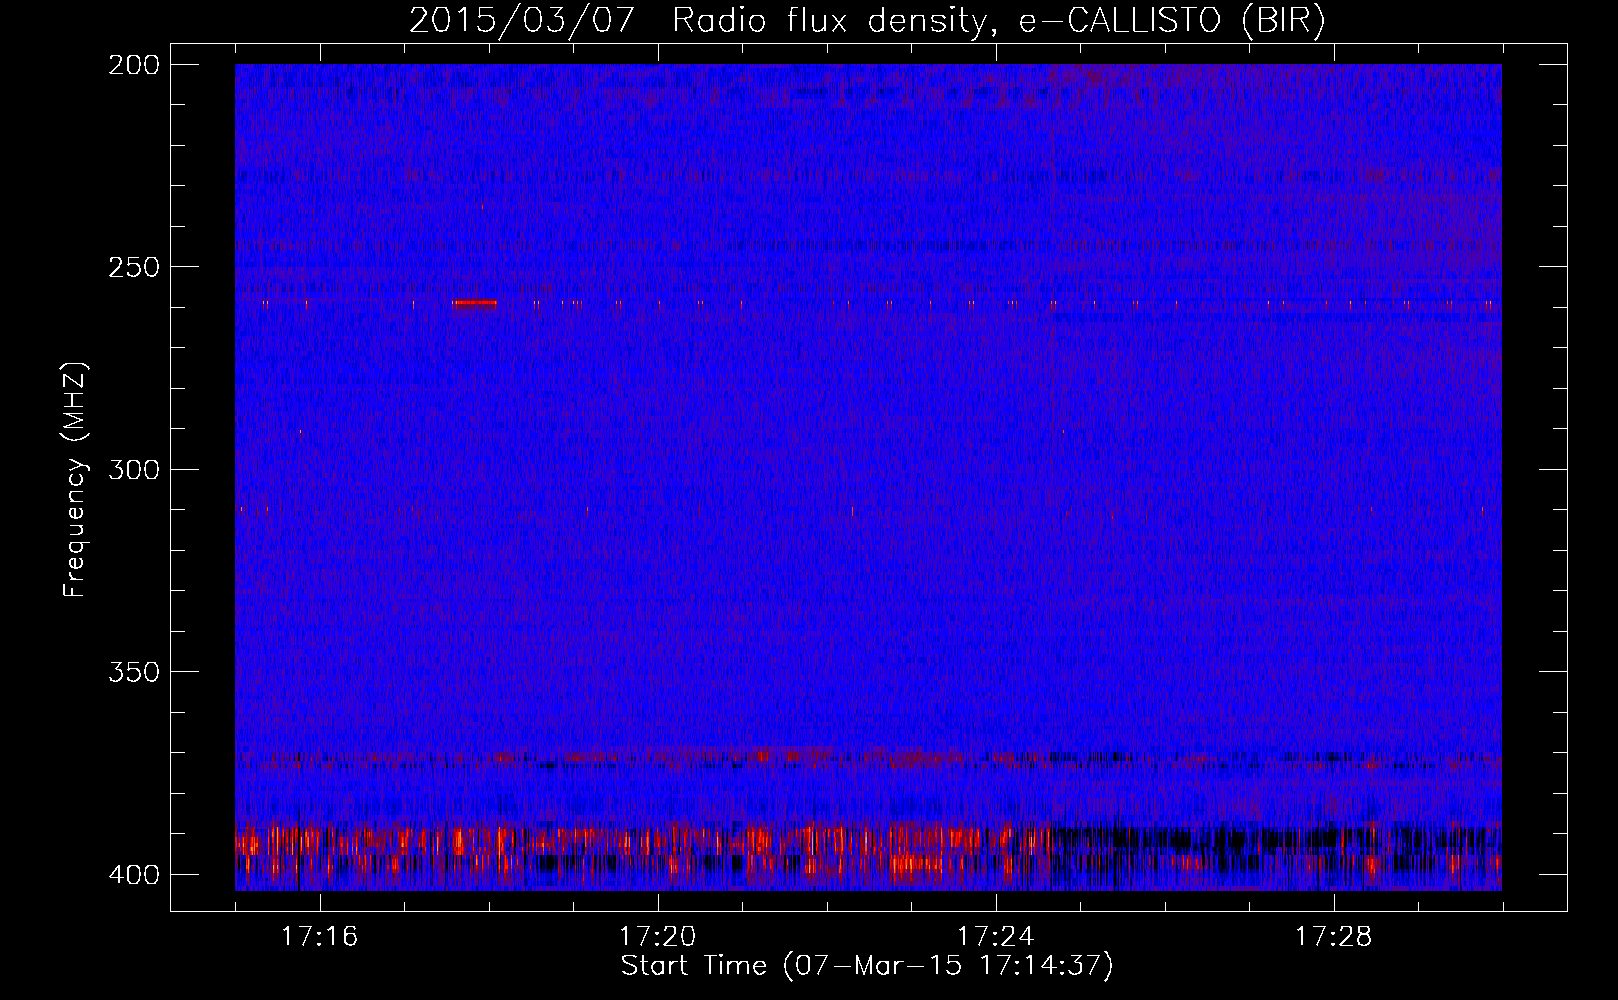Click the 17:28 time tick label

tap(1333, 937)
